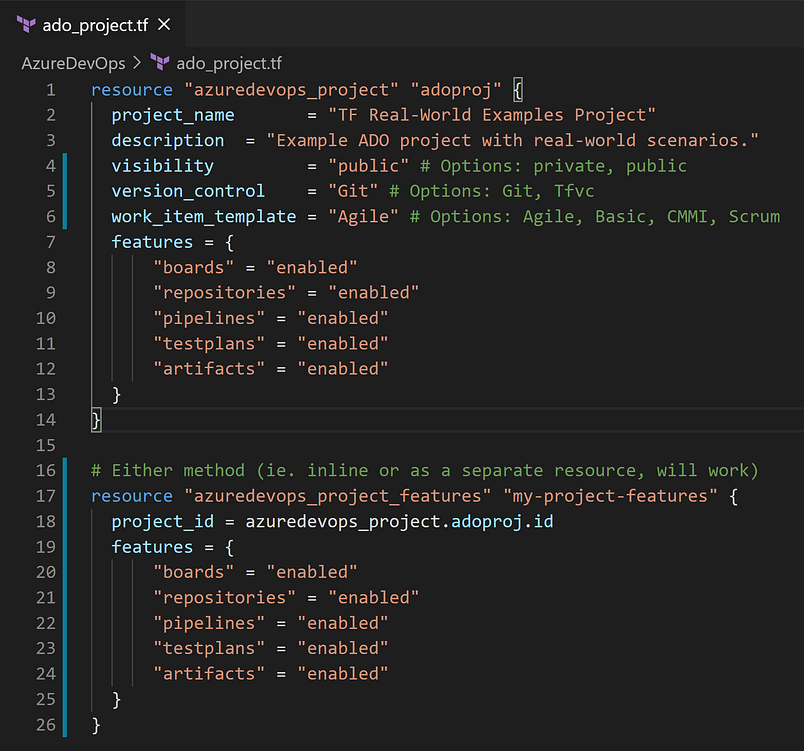Click line number 14 in the gutter
Image resolution: width=804 pixels, height=751 pixels.
[46, 420]
